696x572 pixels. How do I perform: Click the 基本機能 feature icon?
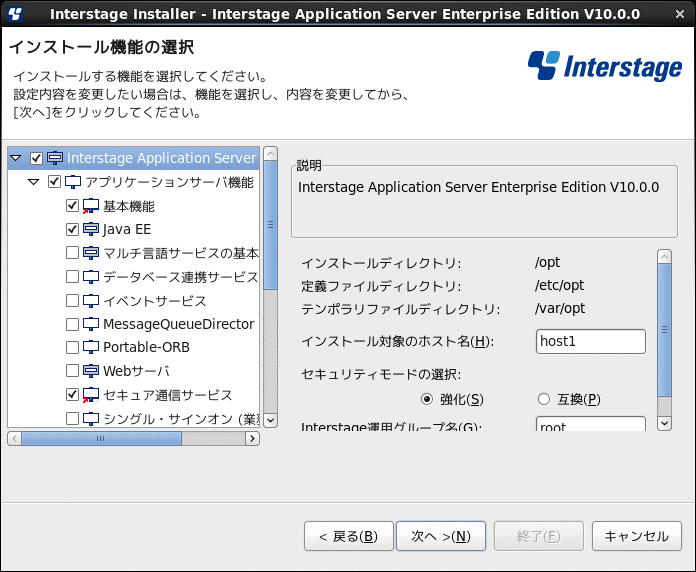91,206
